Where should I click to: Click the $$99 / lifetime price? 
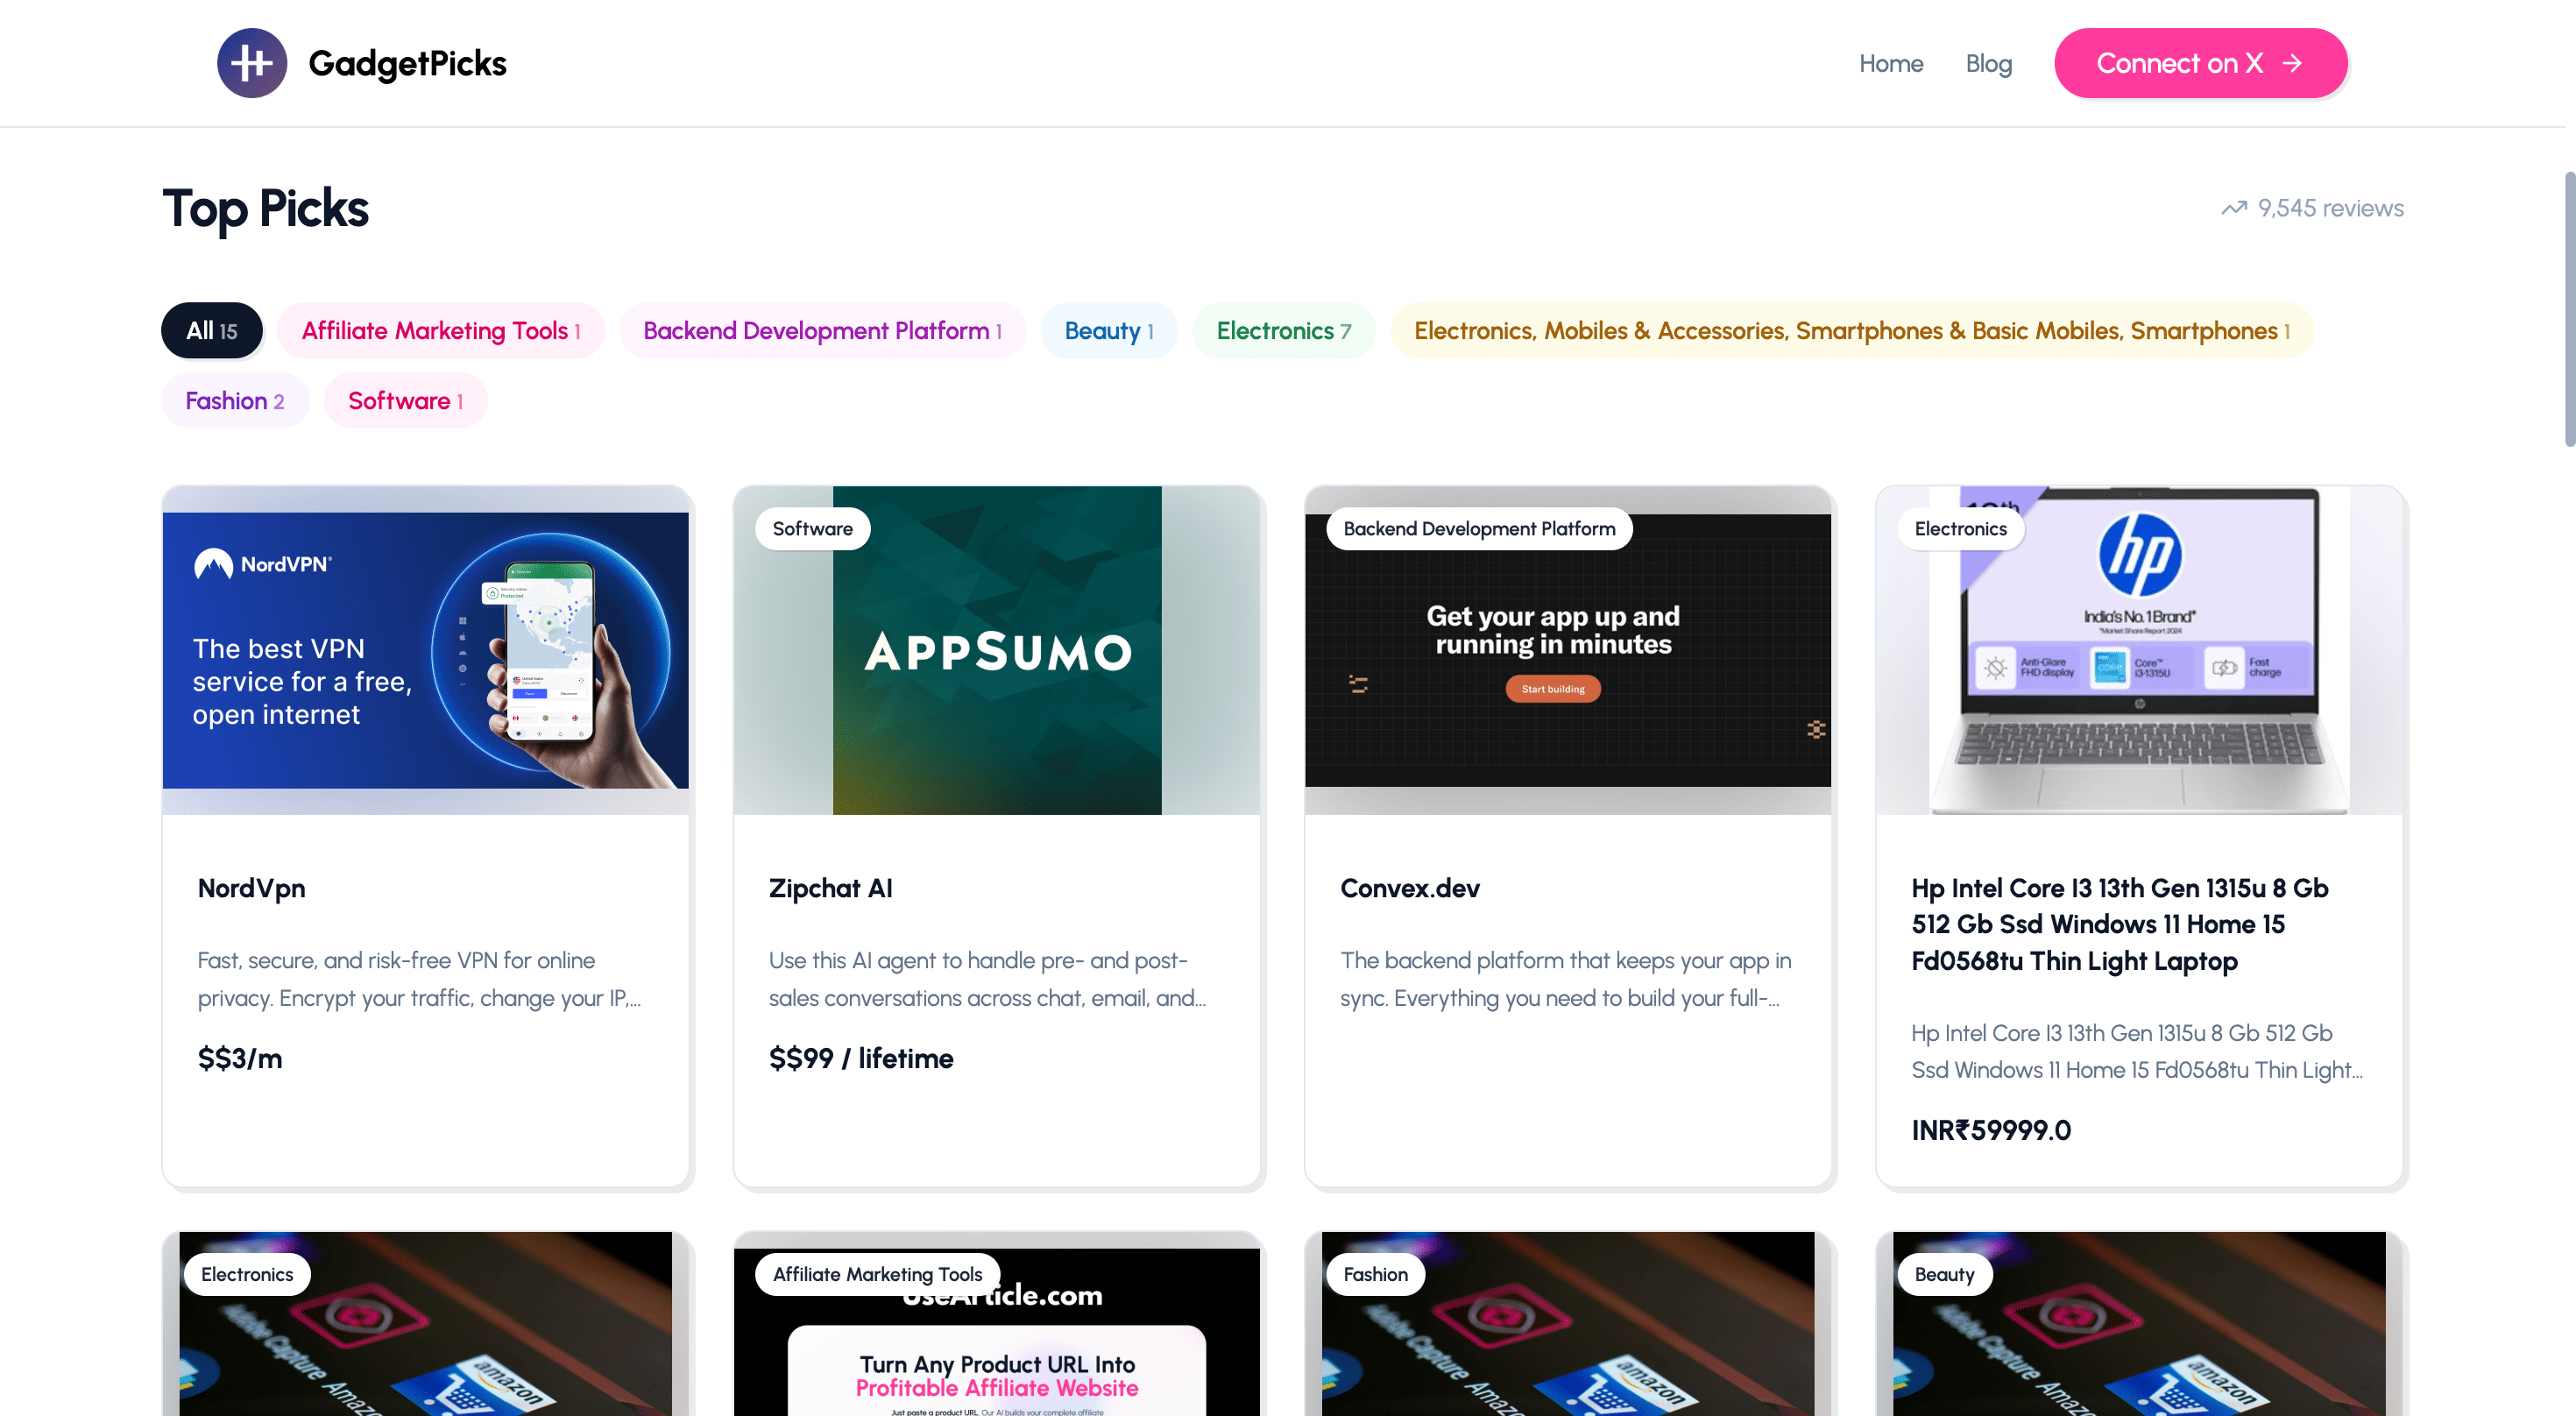point(860,1058)
